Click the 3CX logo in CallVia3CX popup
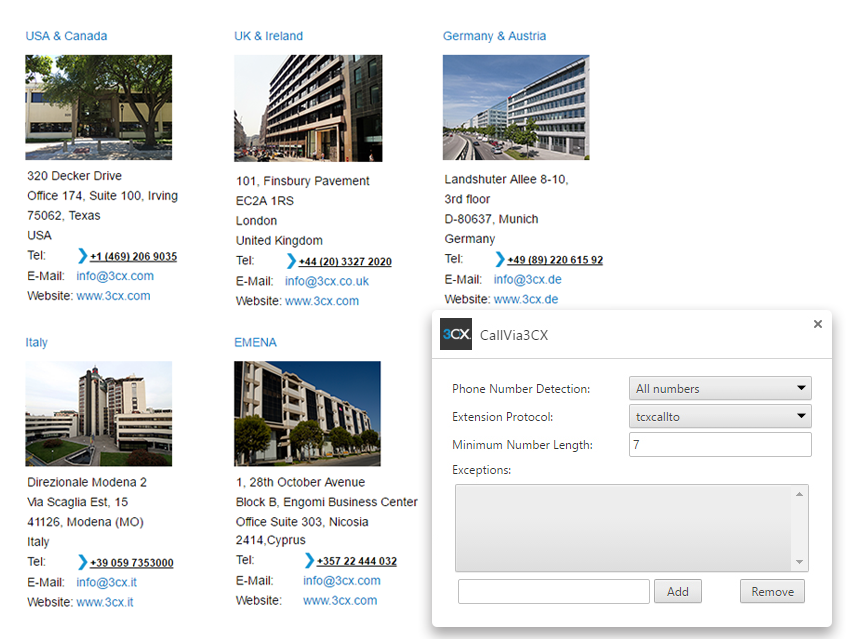Viewport: 848px width, 639px height. coord(456,334)
